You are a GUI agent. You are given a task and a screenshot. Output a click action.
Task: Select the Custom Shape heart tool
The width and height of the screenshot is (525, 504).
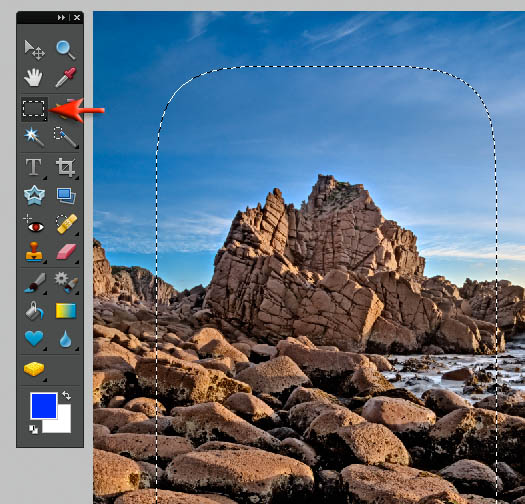pyautogui.click(x=34, y=338)
